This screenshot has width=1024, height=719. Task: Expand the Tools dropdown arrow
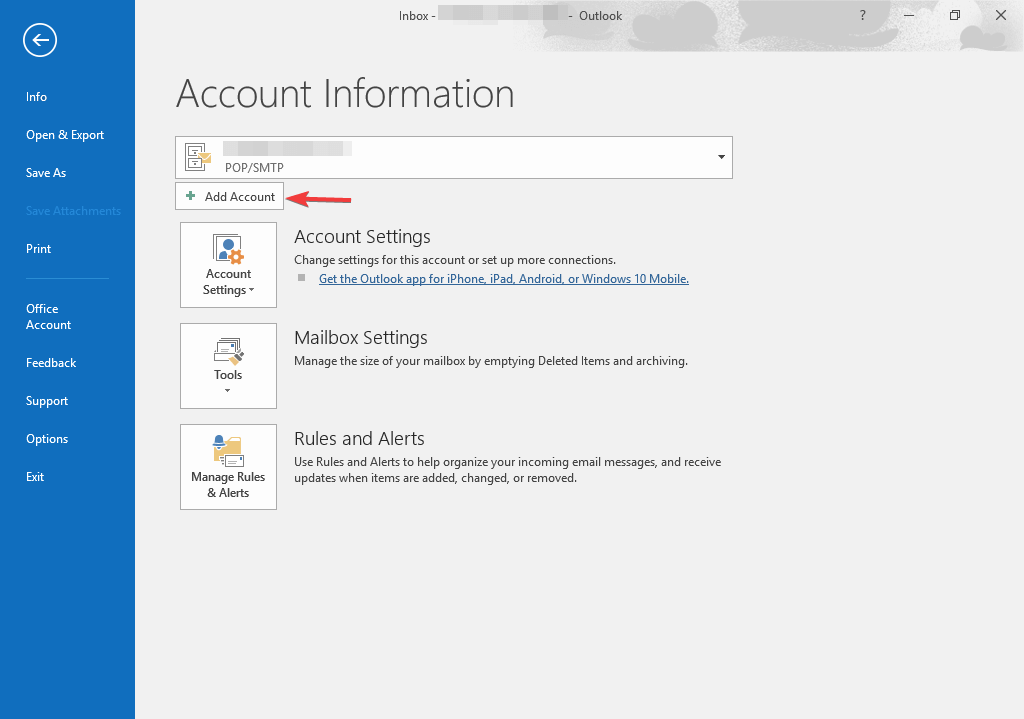pyautogui.click(x=227, y=391)
